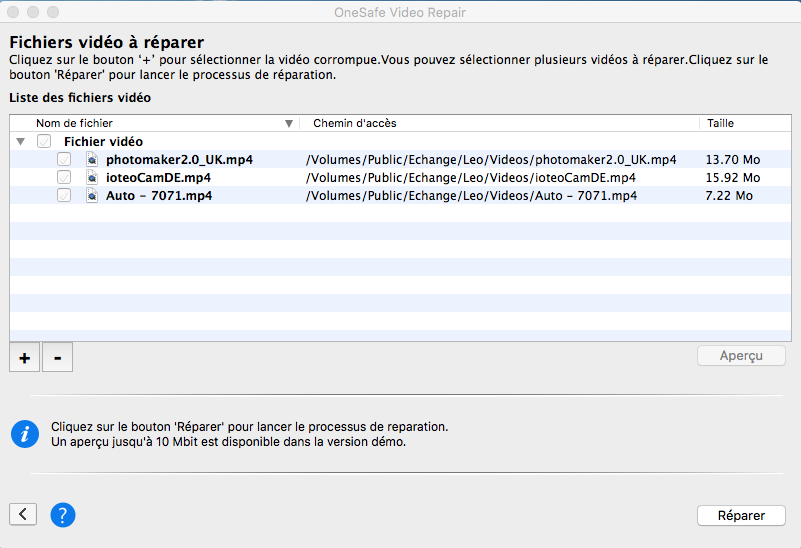The image size is (801, 548).
Task: Sort by the Chemin d'accès column header
Action: pyautogui.click(x=355, y=123)
